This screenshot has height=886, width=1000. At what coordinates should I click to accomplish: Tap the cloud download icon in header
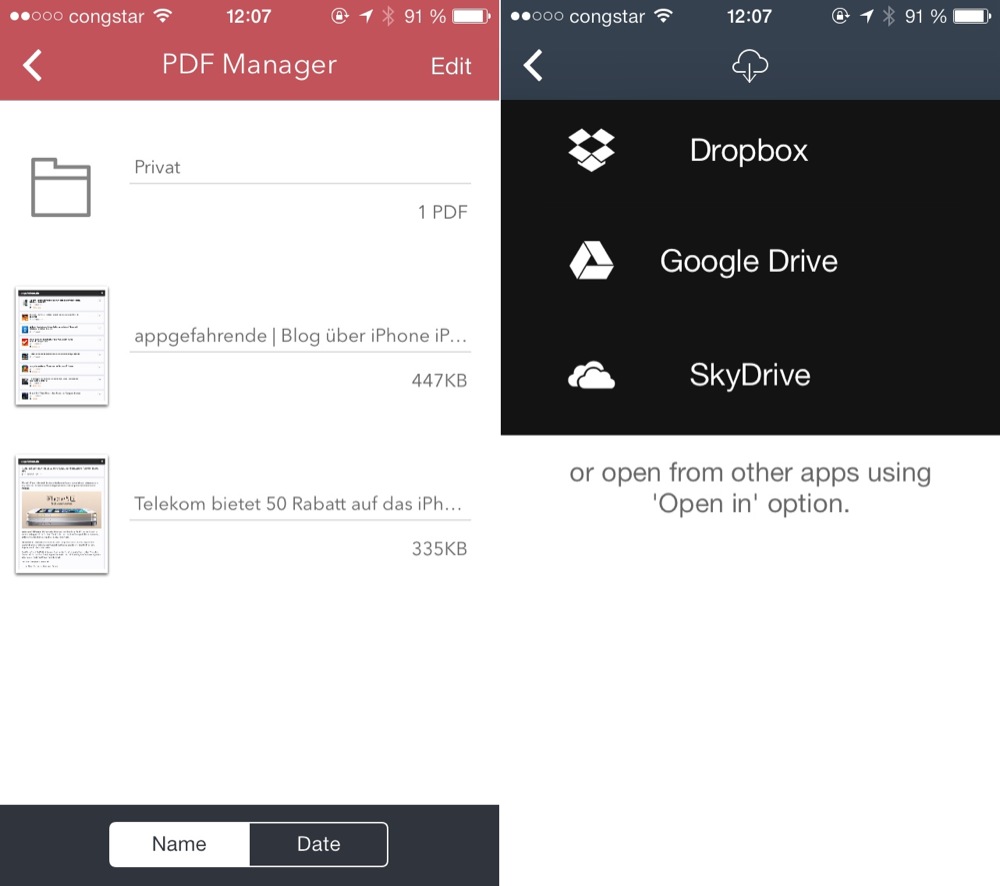(x=750, y=67)
